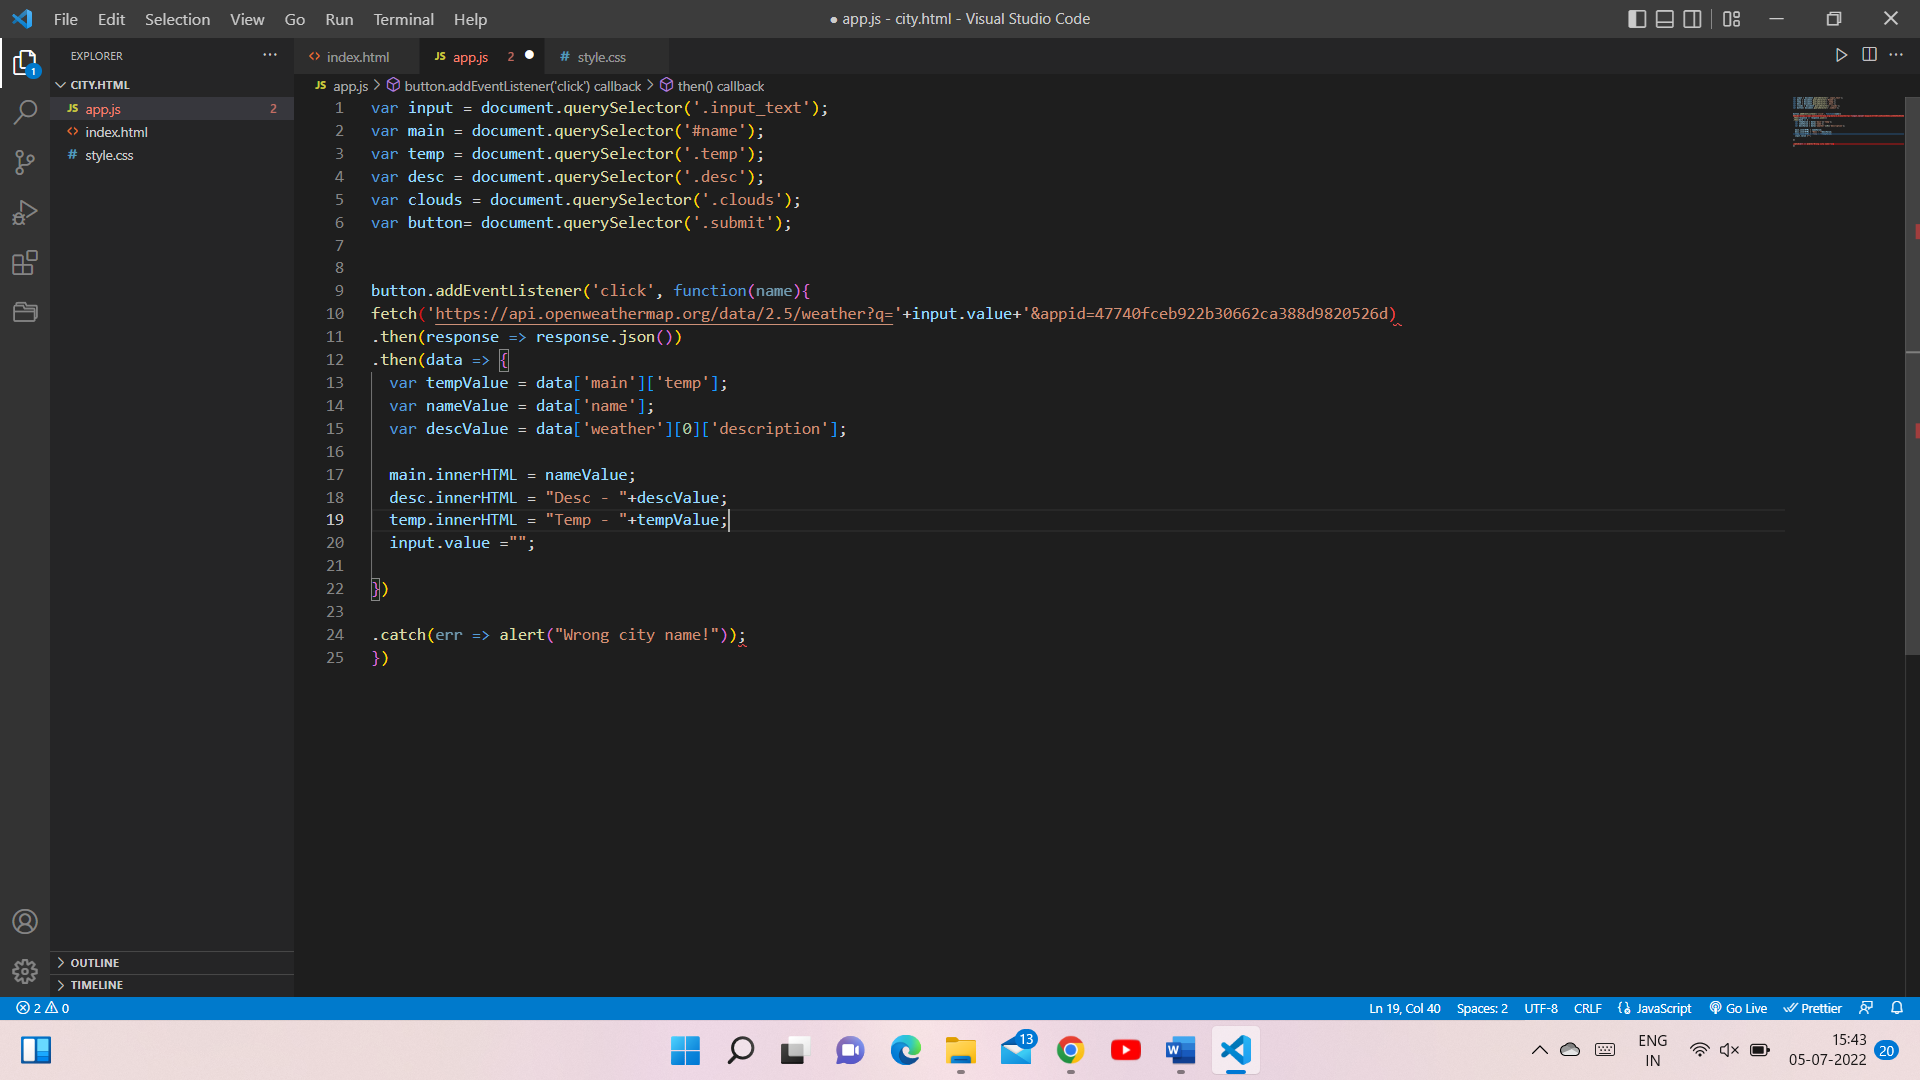1920x1080 pixels.
Task: Select the app.js editor tab
Action: click(x=483, y=57)
